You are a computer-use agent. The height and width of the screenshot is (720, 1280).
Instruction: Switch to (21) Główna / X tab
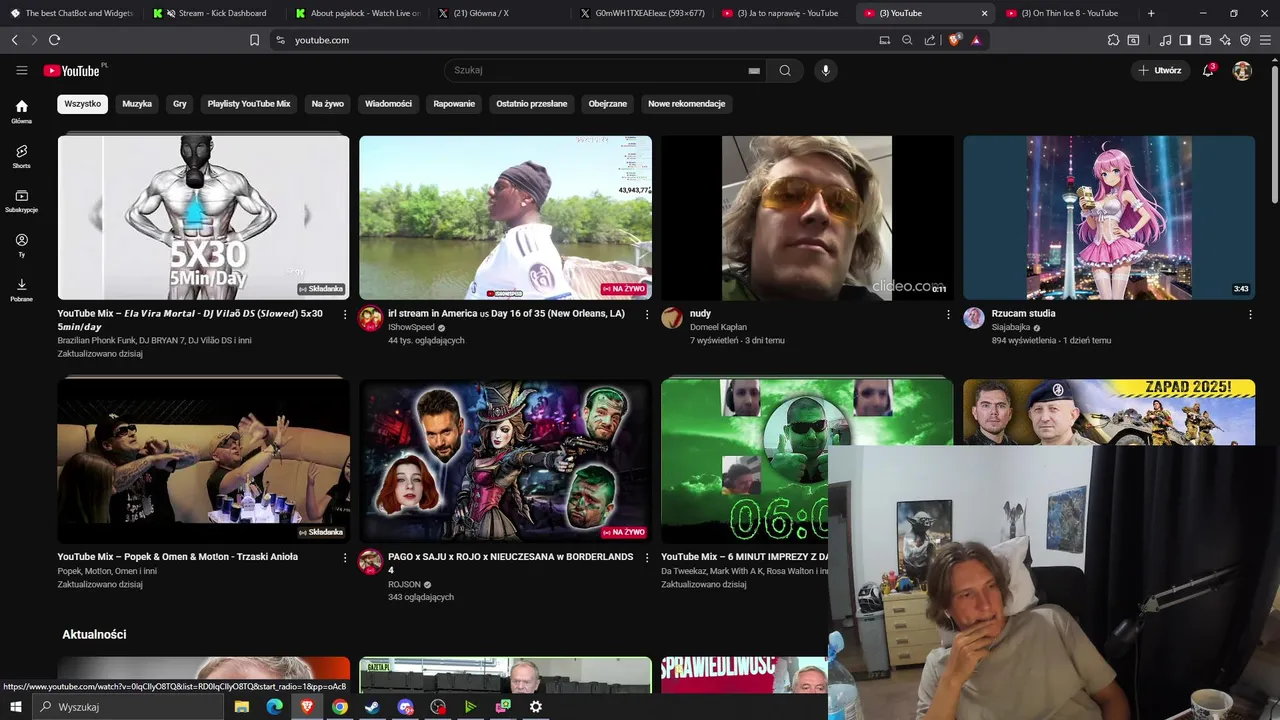pyautogui.click(x=498, y=13)
